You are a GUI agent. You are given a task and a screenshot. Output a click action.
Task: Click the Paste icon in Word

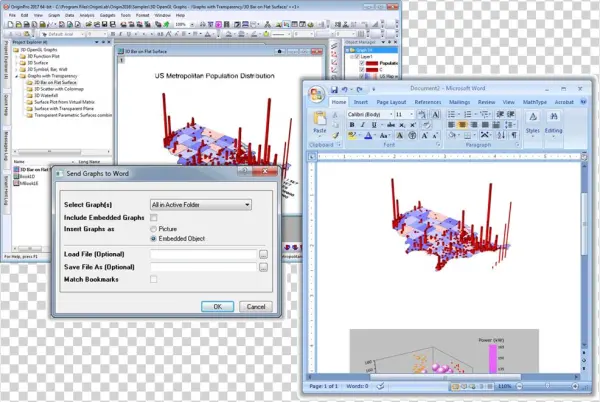319,122
